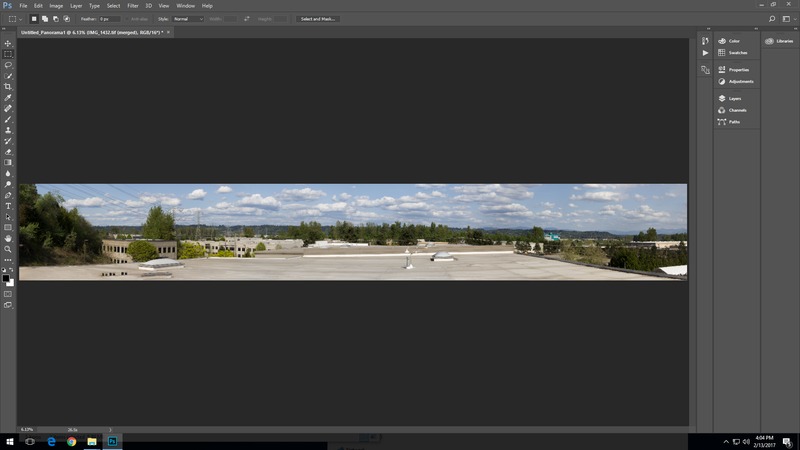Select the Lasso tool
Screen dimensions: 800x450
click(x=8, y=65)
